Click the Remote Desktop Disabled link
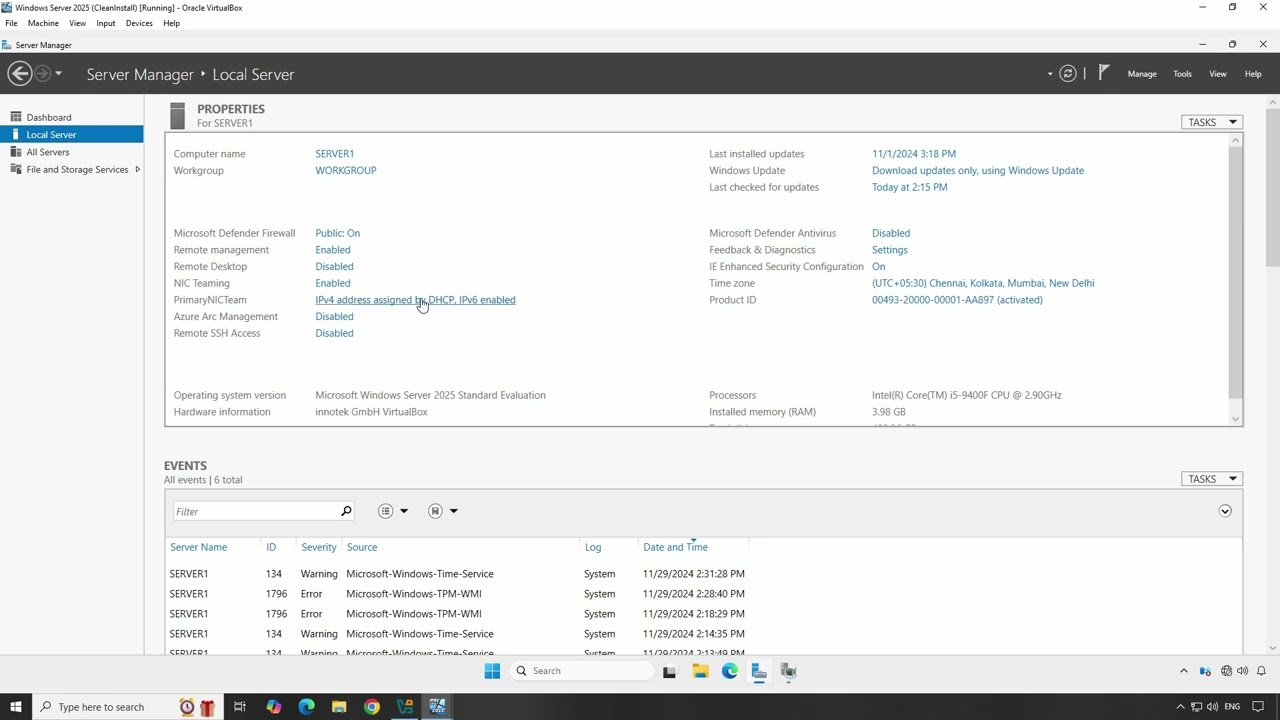Image resolution: width=1280 pixels, height=720 pixels. point(334,267)
